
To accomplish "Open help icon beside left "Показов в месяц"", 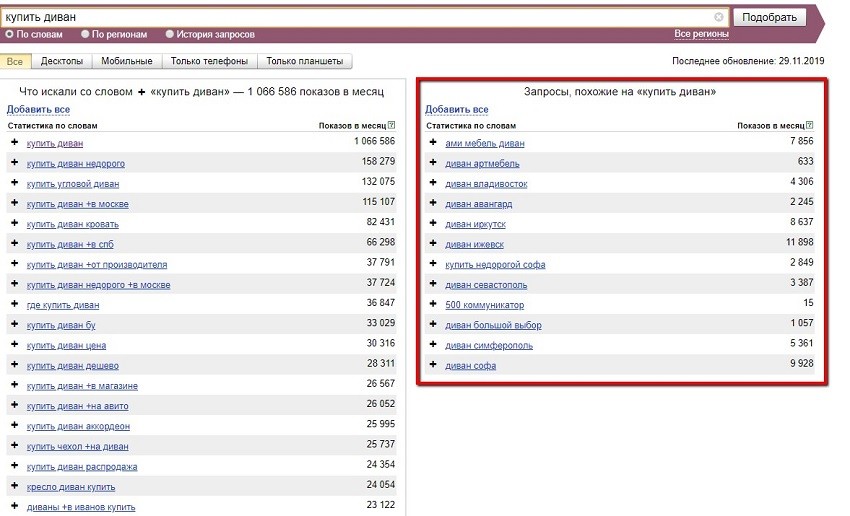I will [x=391, y=125].
